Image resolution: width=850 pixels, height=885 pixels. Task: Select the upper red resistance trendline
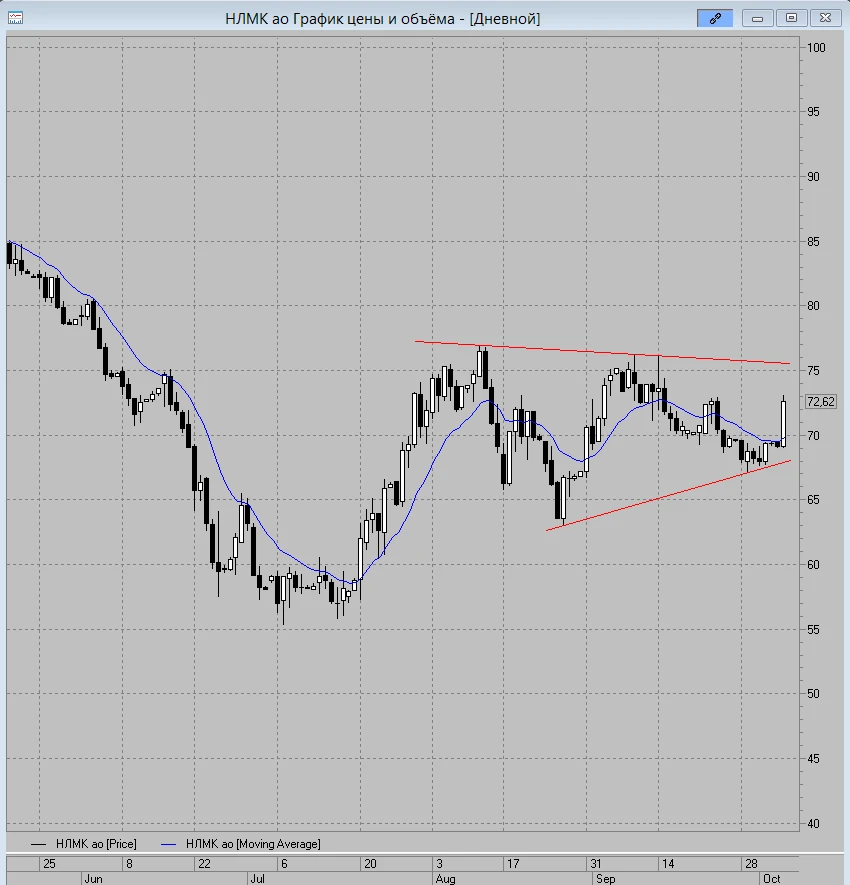pos(602,352)
